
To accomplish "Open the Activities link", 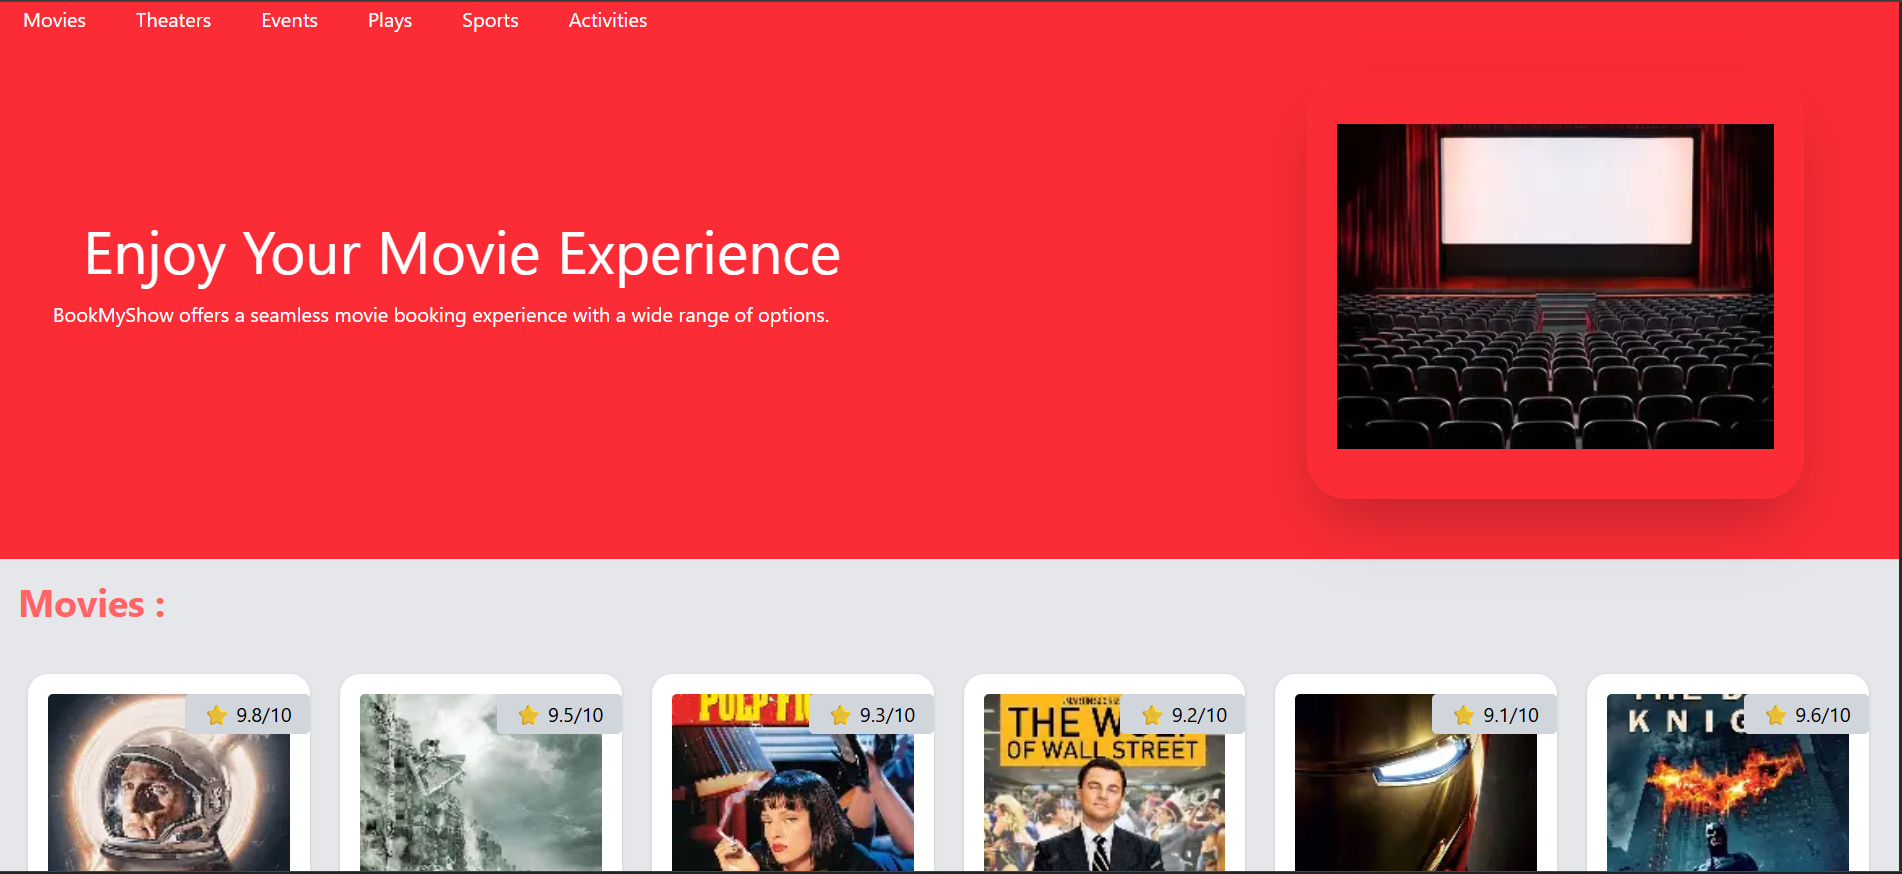I will click(607, 20).
